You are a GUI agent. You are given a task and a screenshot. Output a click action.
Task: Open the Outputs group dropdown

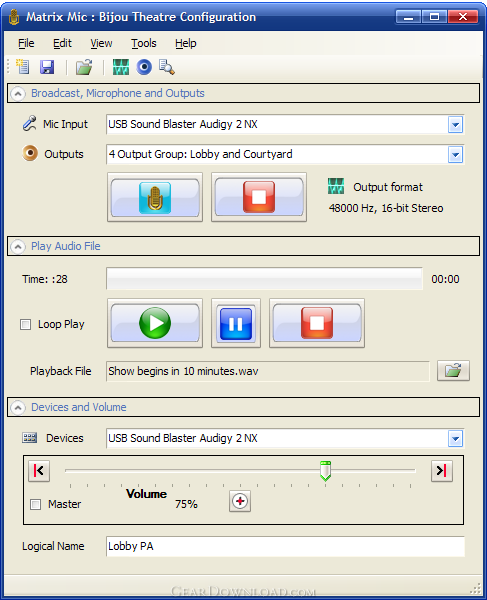tap(455, 155)
